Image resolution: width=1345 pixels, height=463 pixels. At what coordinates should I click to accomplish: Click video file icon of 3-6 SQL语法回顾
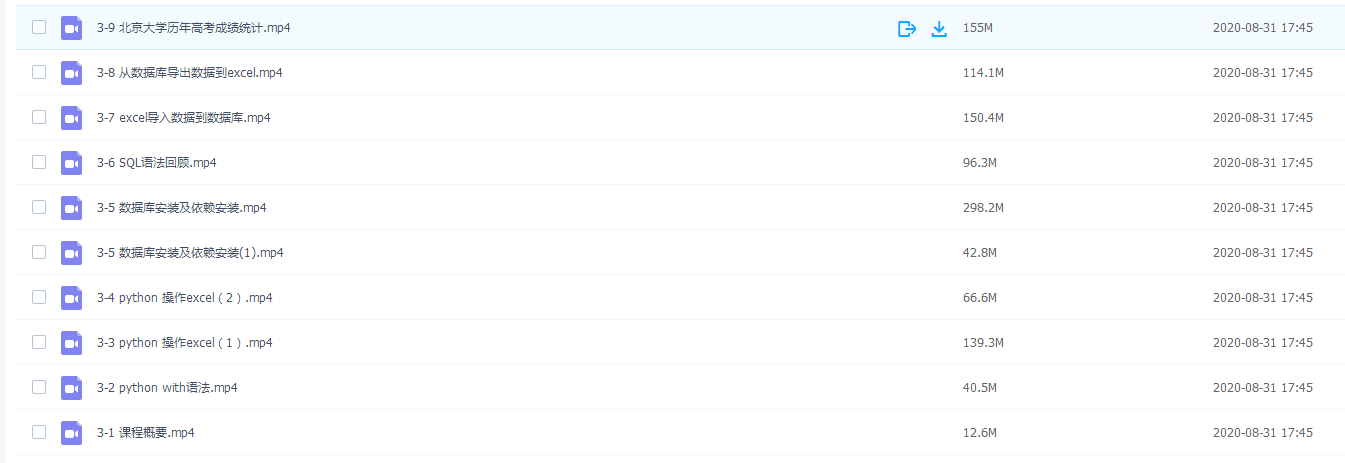(71, 163)
